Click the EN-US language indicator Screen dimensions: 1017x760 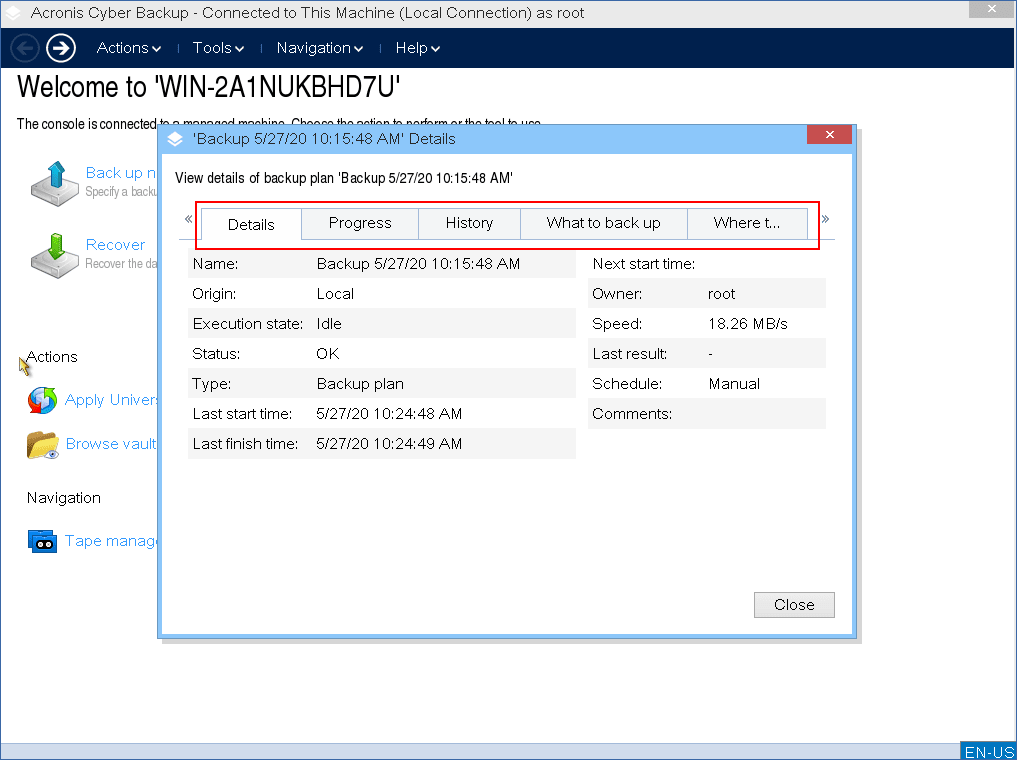coord(988,752)
